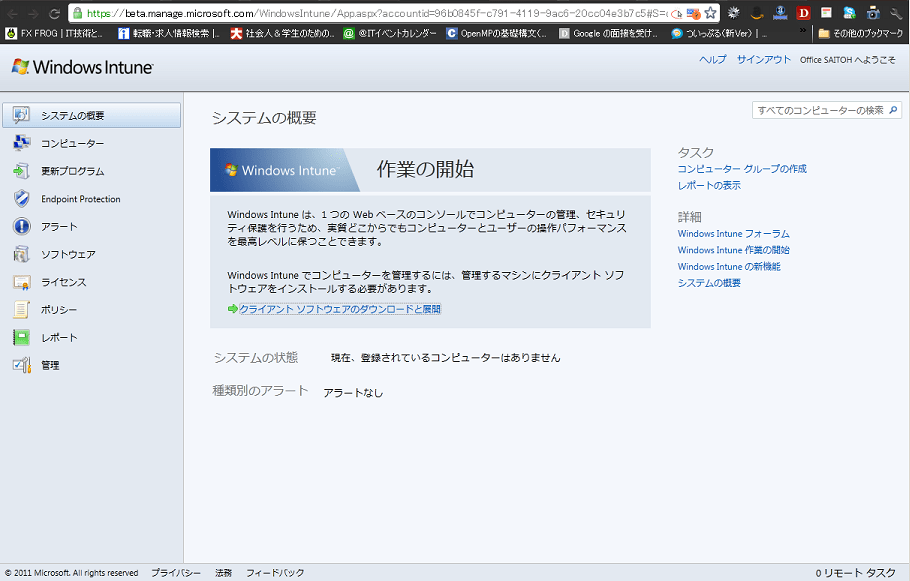The image size is (910, 581).
Task: Open 更新プログラム via its sidebar icon
Action: point(24,171)
